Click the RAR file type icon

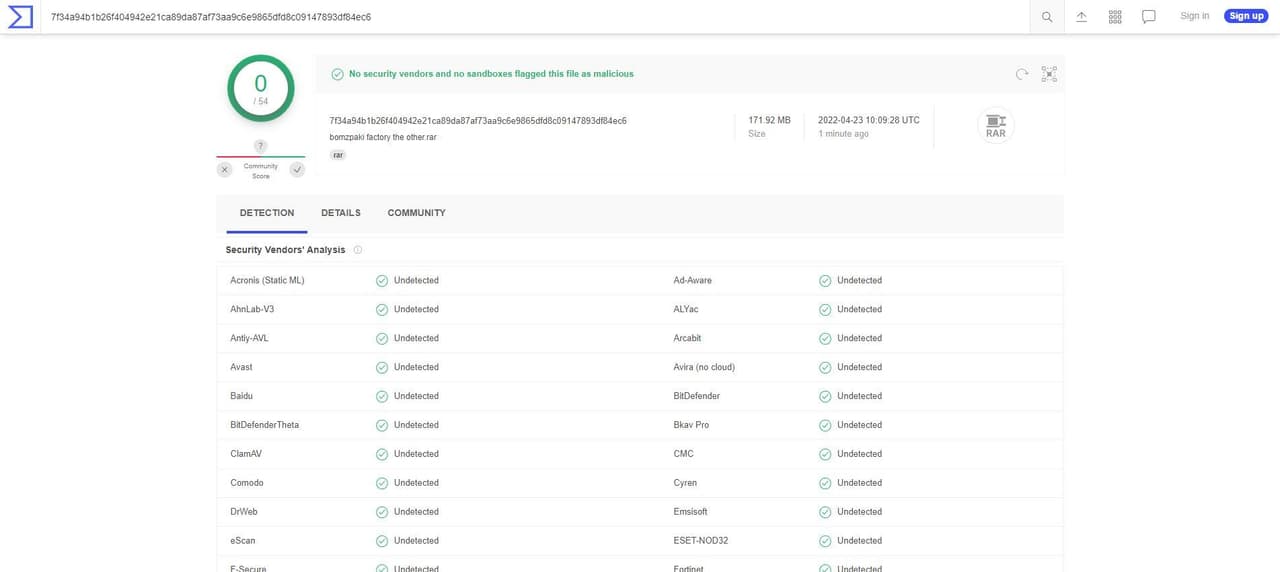(995, 125)
